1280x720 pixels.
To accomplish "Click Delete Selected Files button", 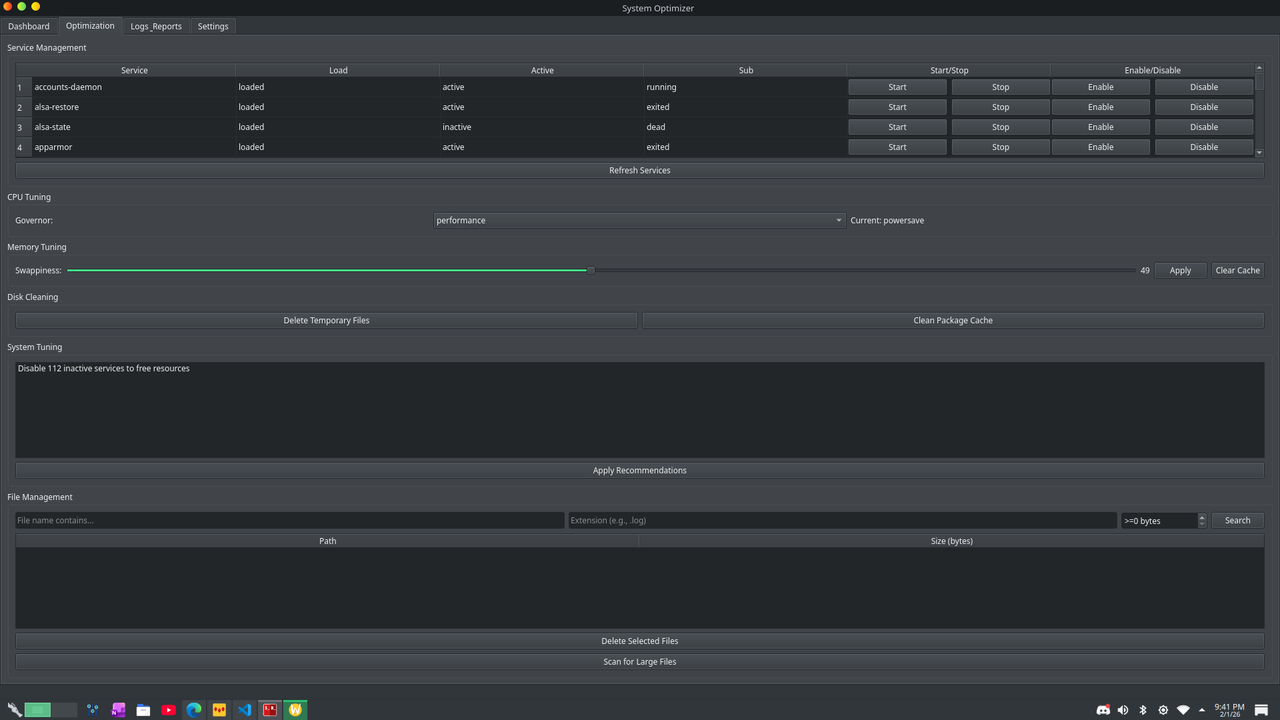I will pos(640,641).
